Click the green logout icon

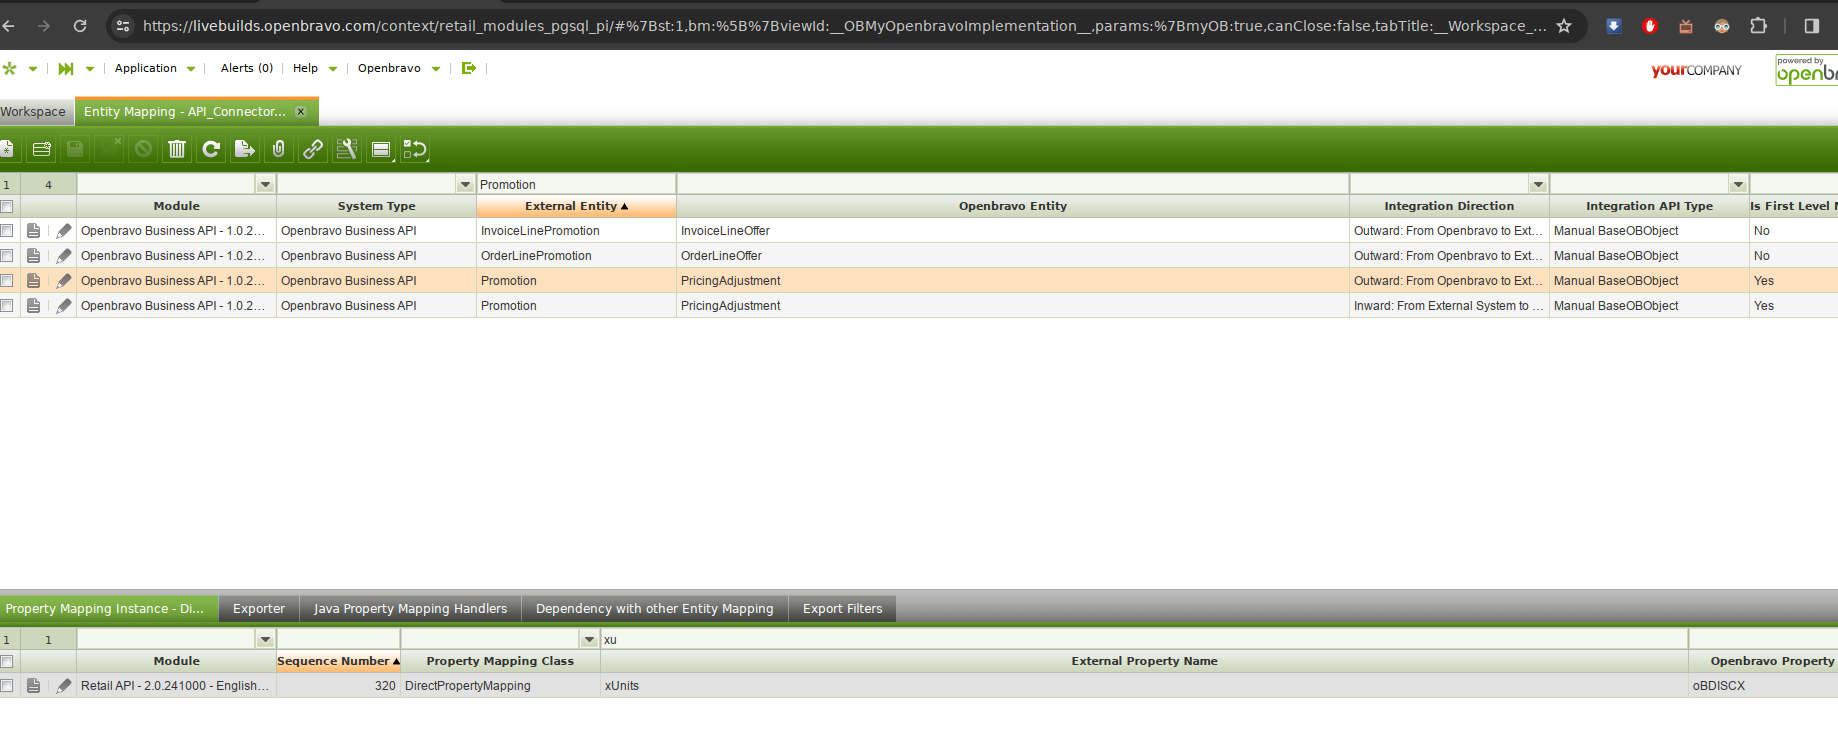468,68
